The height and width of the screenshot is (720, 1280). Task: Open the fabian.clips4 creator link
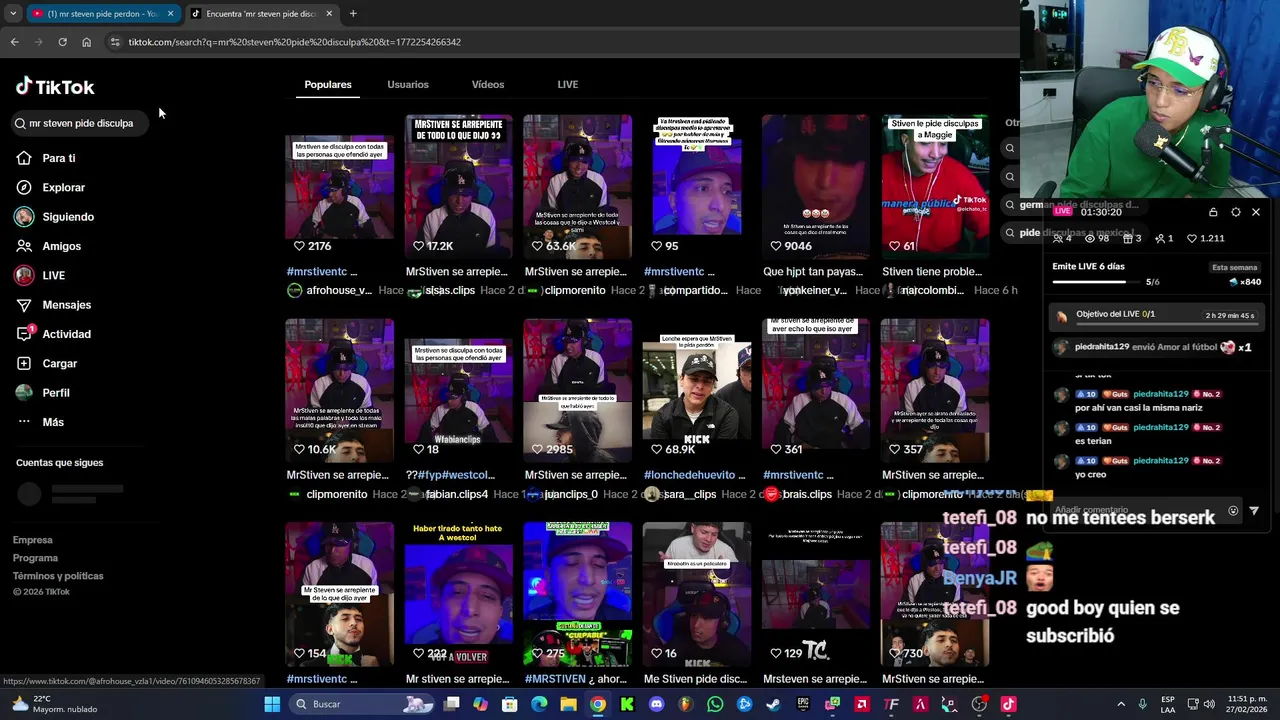pos(457,494)
